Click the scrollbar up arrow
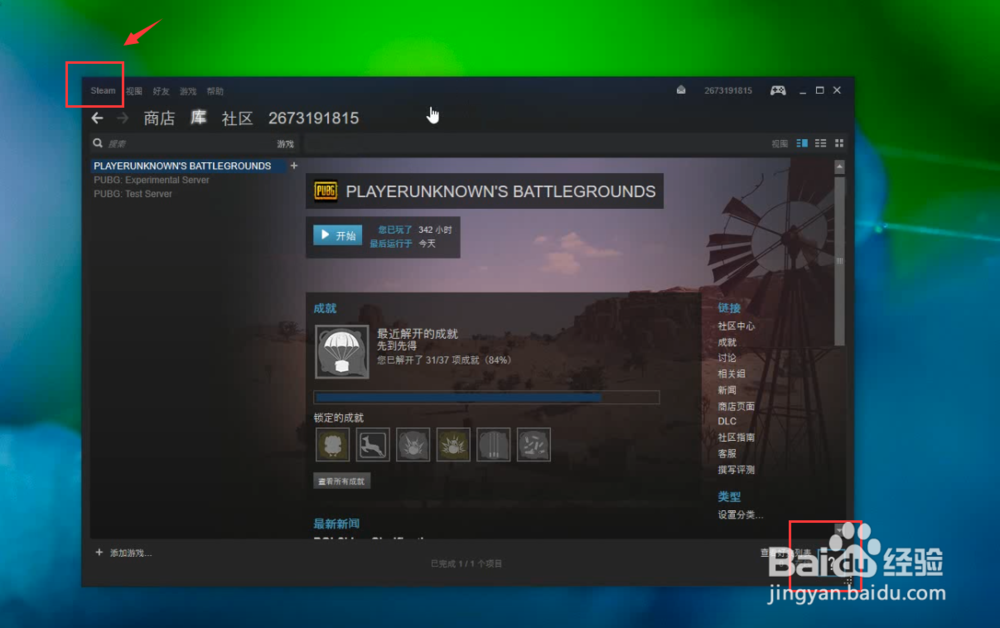 pyautogui.click(x=839, y=167)
